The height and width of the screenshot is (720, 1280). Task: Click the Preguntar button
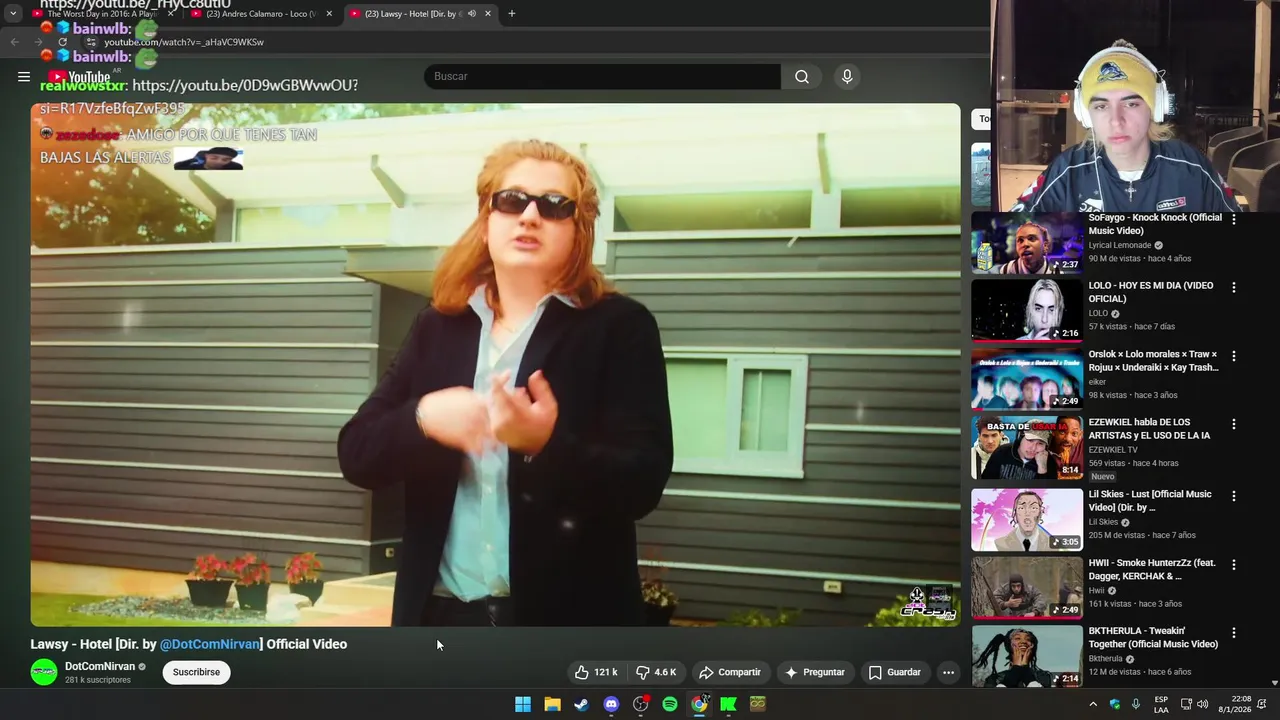pos(815,672)
